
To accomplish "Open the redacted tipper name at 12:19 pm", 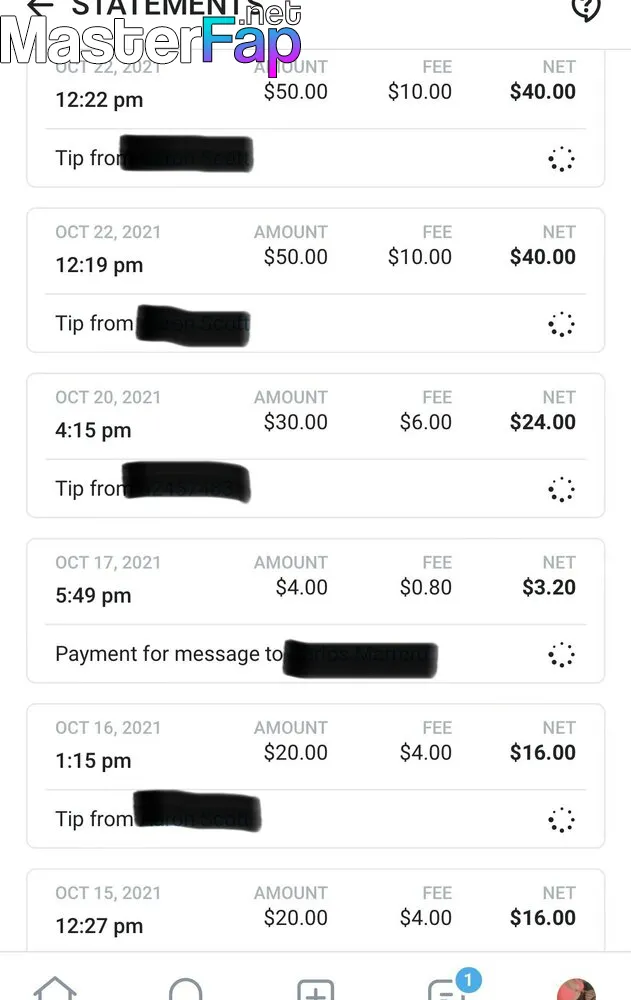I will coord(194,325).
